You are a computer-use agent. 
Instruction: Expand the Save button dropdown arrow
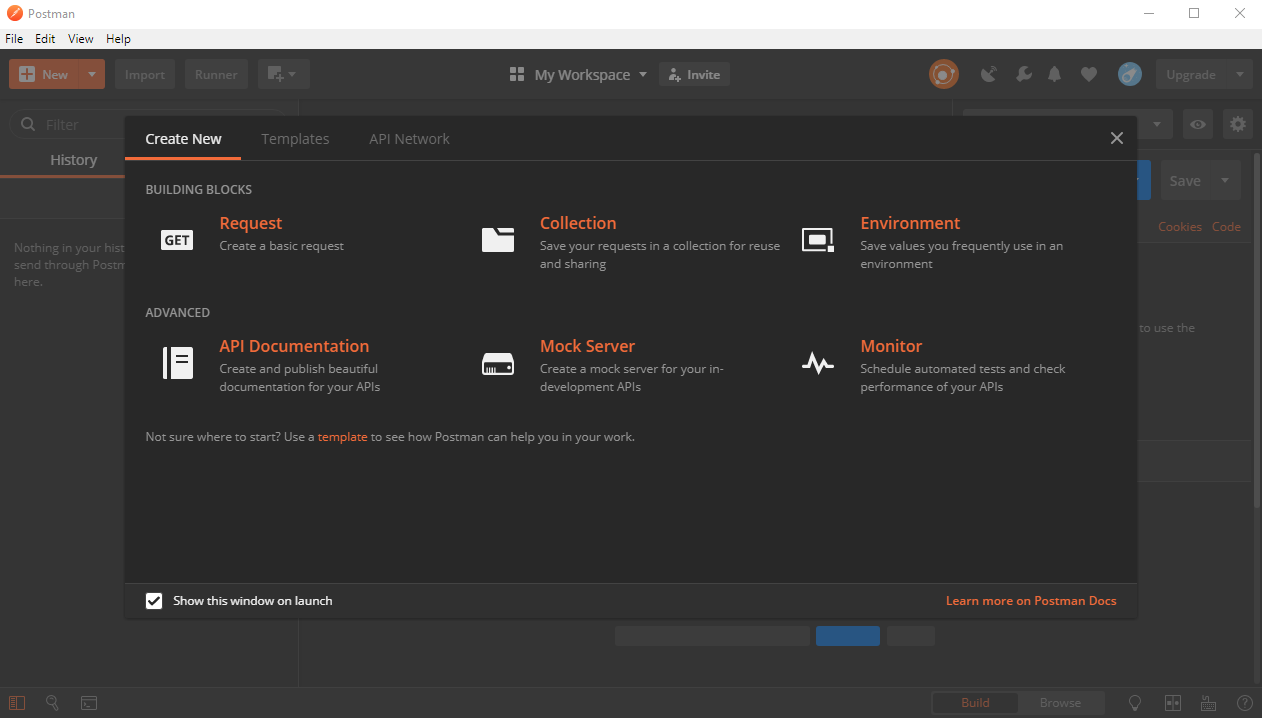(1225, 181)
